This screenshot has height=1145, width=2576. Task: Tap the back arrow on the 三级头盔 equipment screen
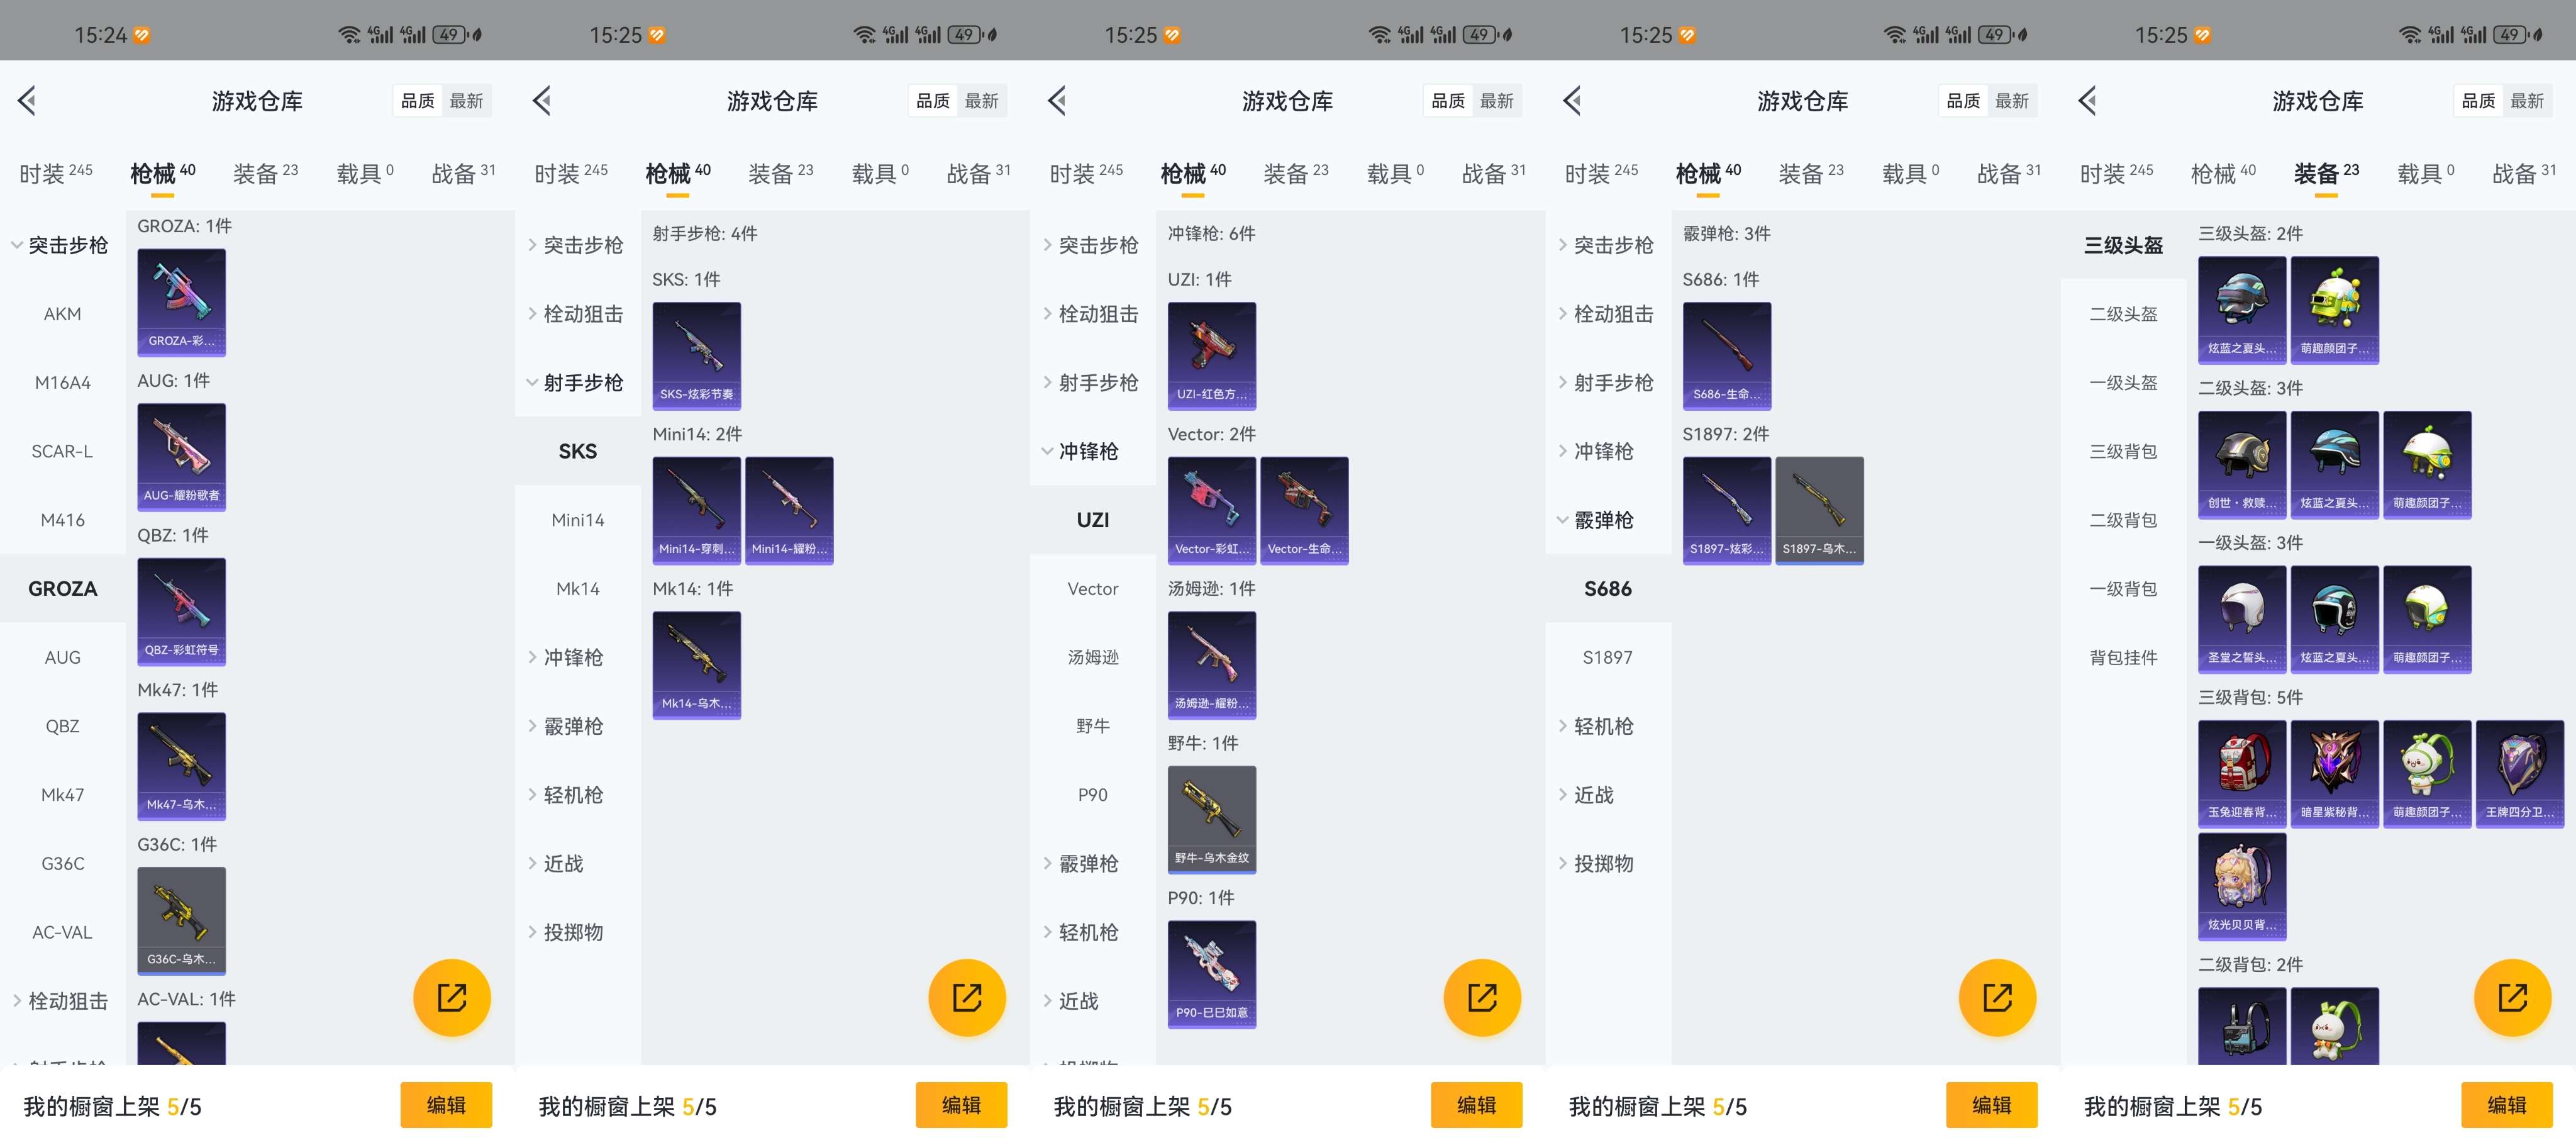[2087, 100]
